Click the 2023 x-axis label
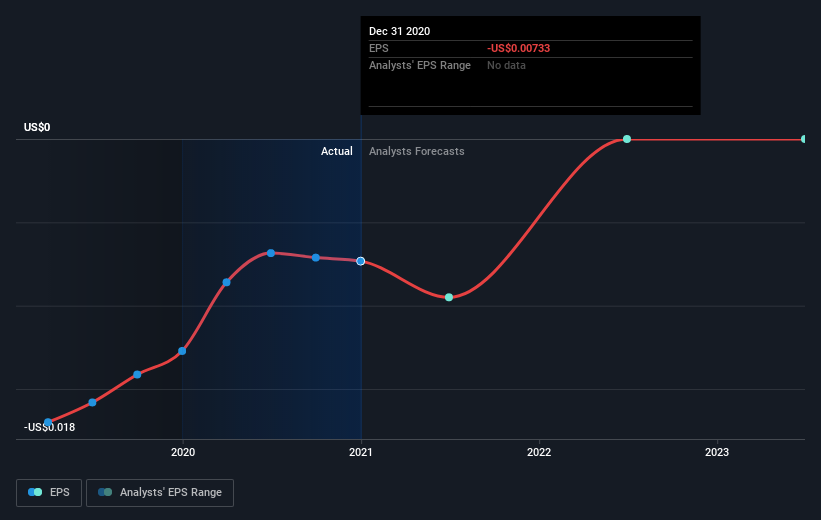The image size is (821, 520). pyautogui.click(x=717, y=452)
